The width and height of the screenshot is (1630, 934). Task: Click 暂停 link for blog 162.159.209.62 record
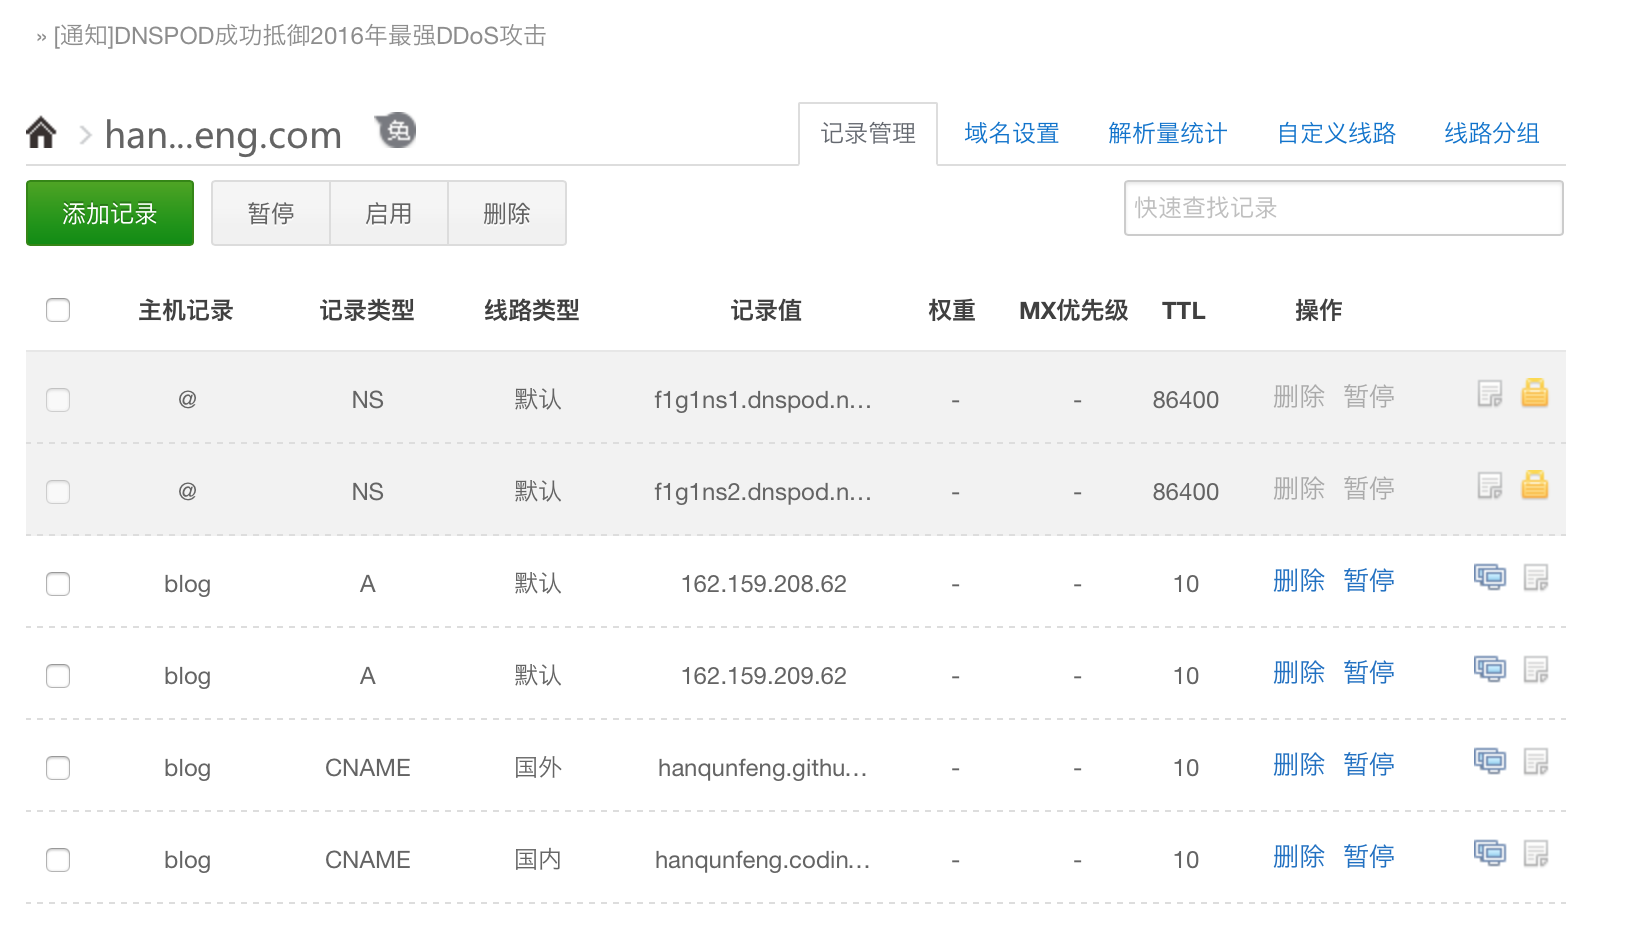[x=1369, y=672]
